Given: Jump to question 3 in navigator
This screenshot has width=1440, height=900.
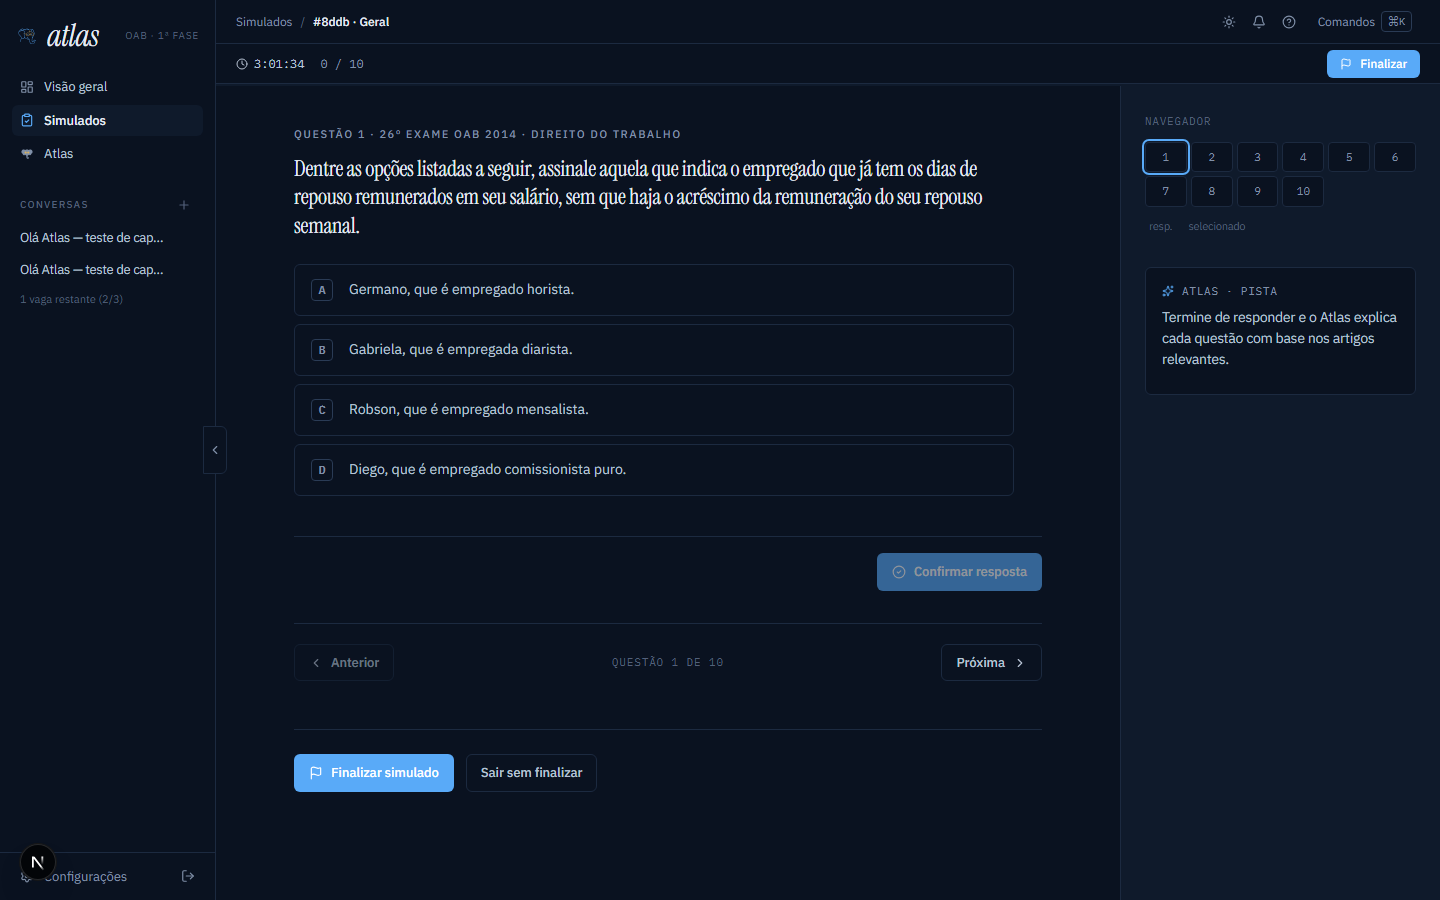Looking at the screenshot, I should (x=1258, y=157).
